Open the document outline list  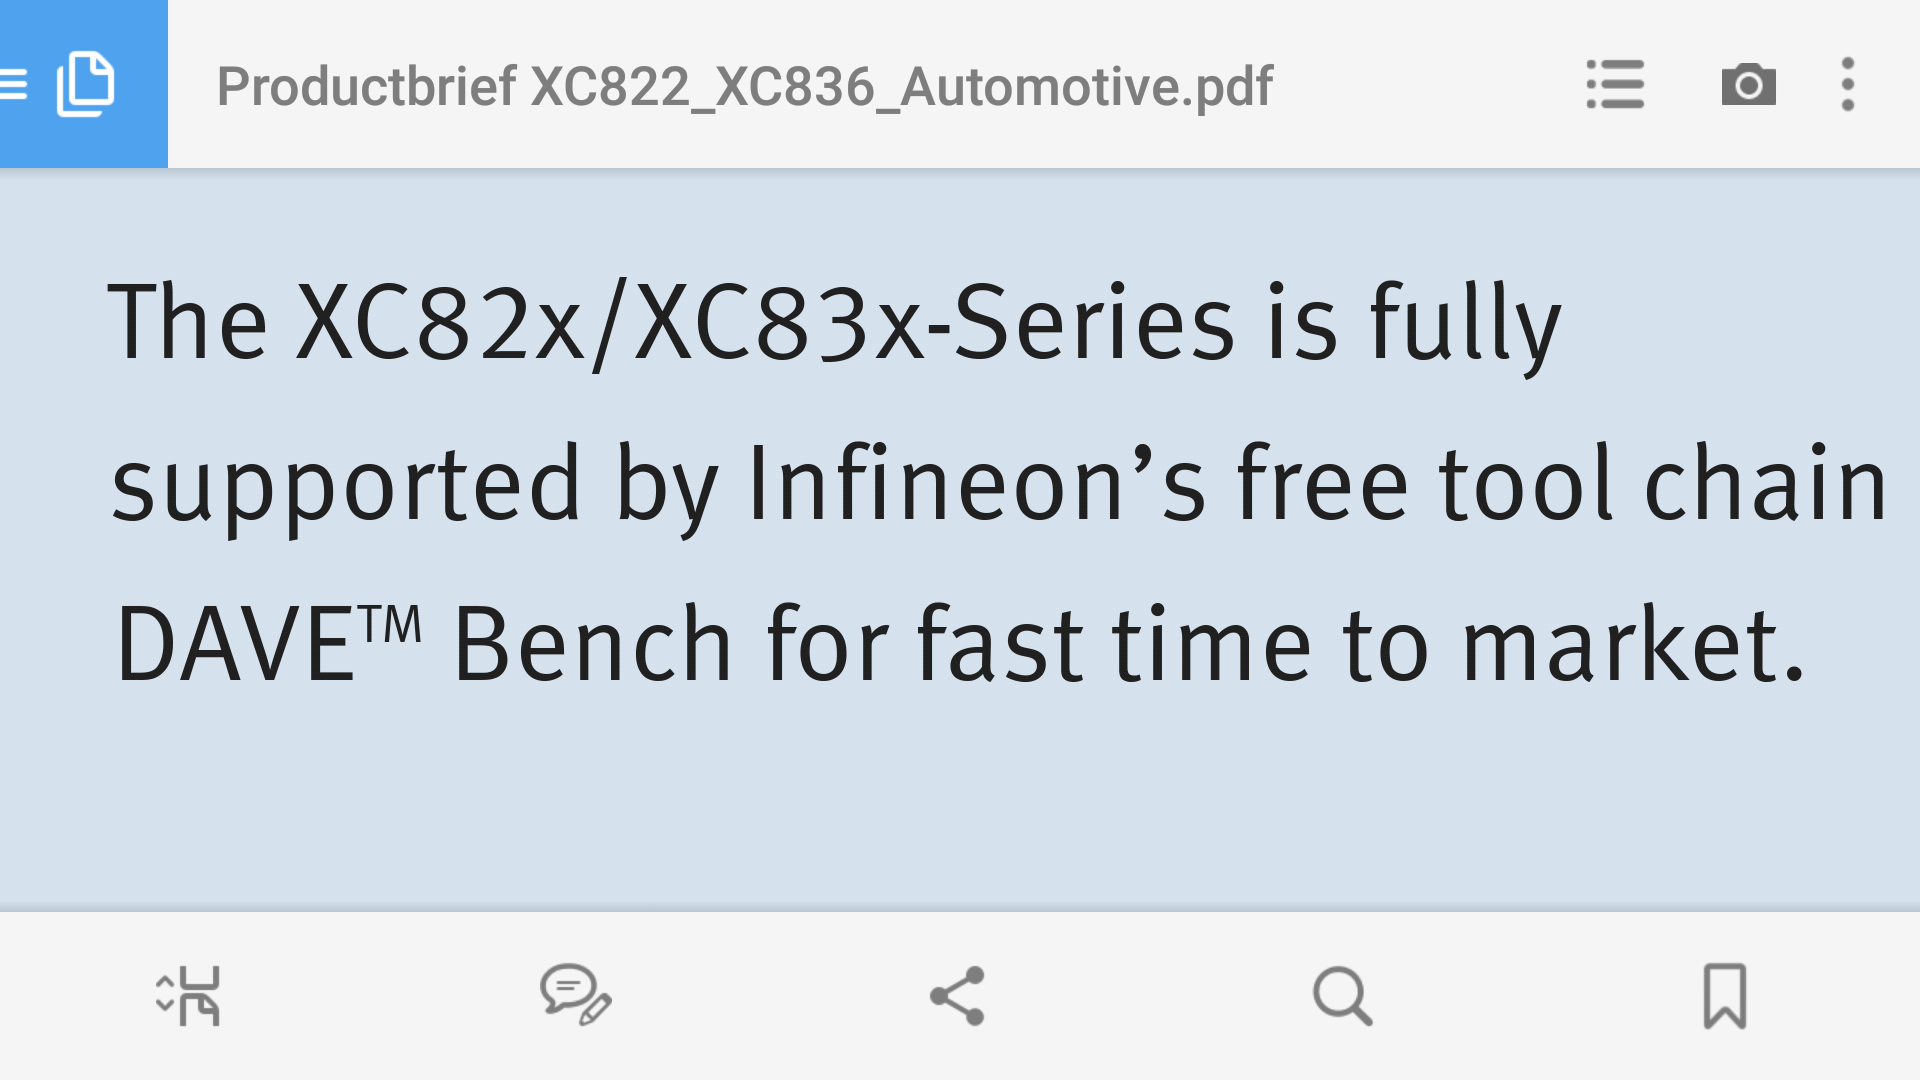click(1615, 84)
